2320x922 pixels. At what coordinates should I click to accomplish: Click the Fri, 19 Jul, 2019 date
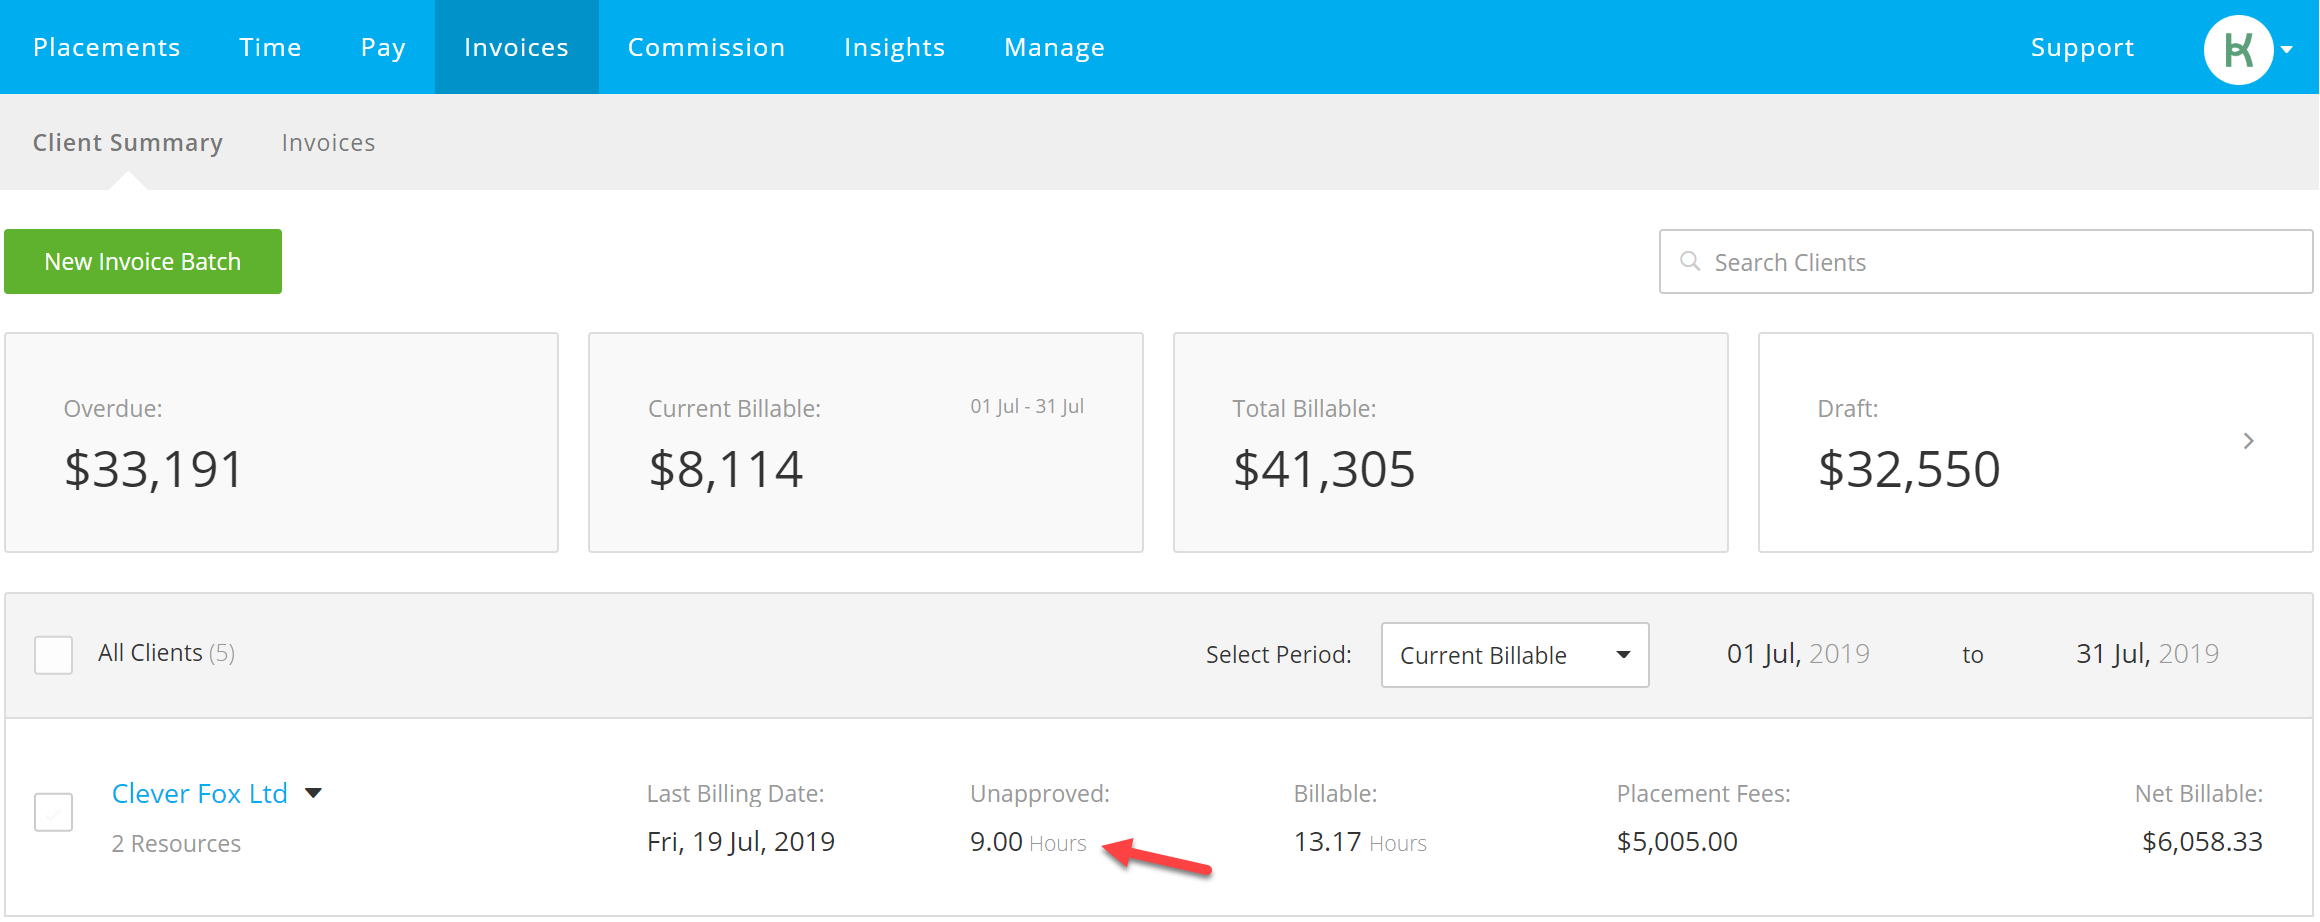[741, 842]
